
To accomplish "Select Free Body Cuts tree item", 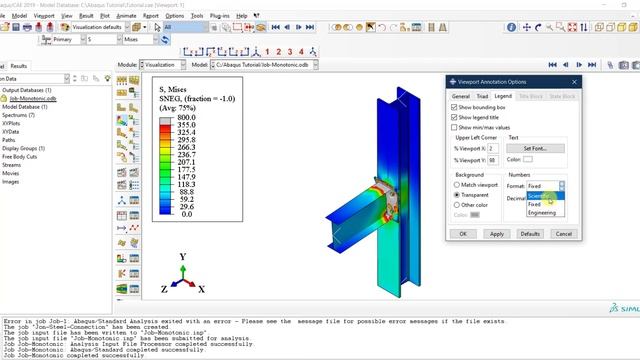I will point(20,157).
